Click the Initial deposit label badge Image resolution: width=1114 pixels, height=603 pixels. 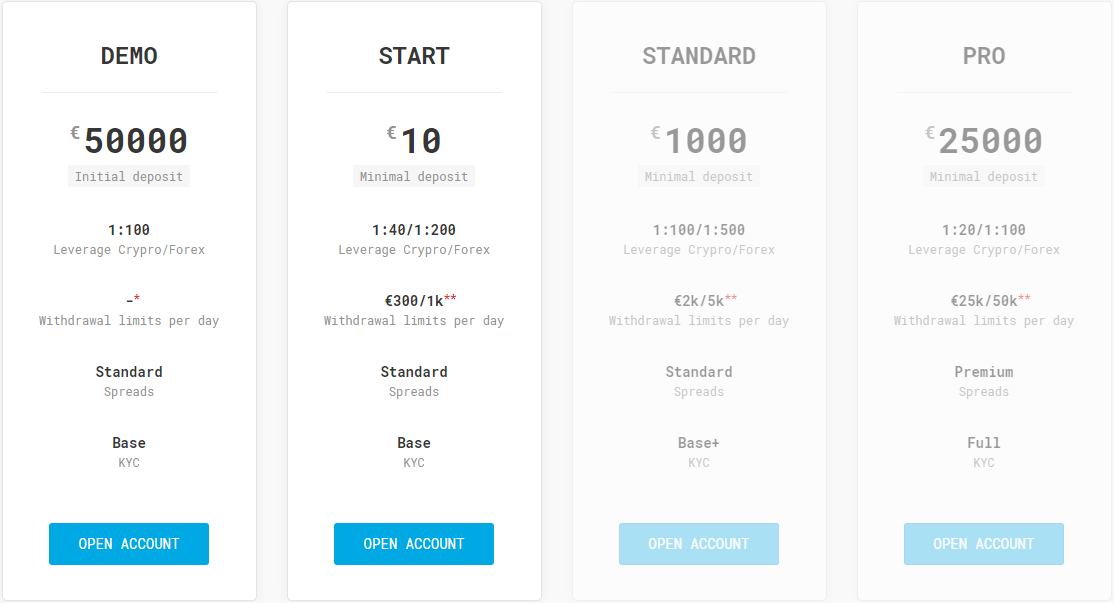coord(129,177)
